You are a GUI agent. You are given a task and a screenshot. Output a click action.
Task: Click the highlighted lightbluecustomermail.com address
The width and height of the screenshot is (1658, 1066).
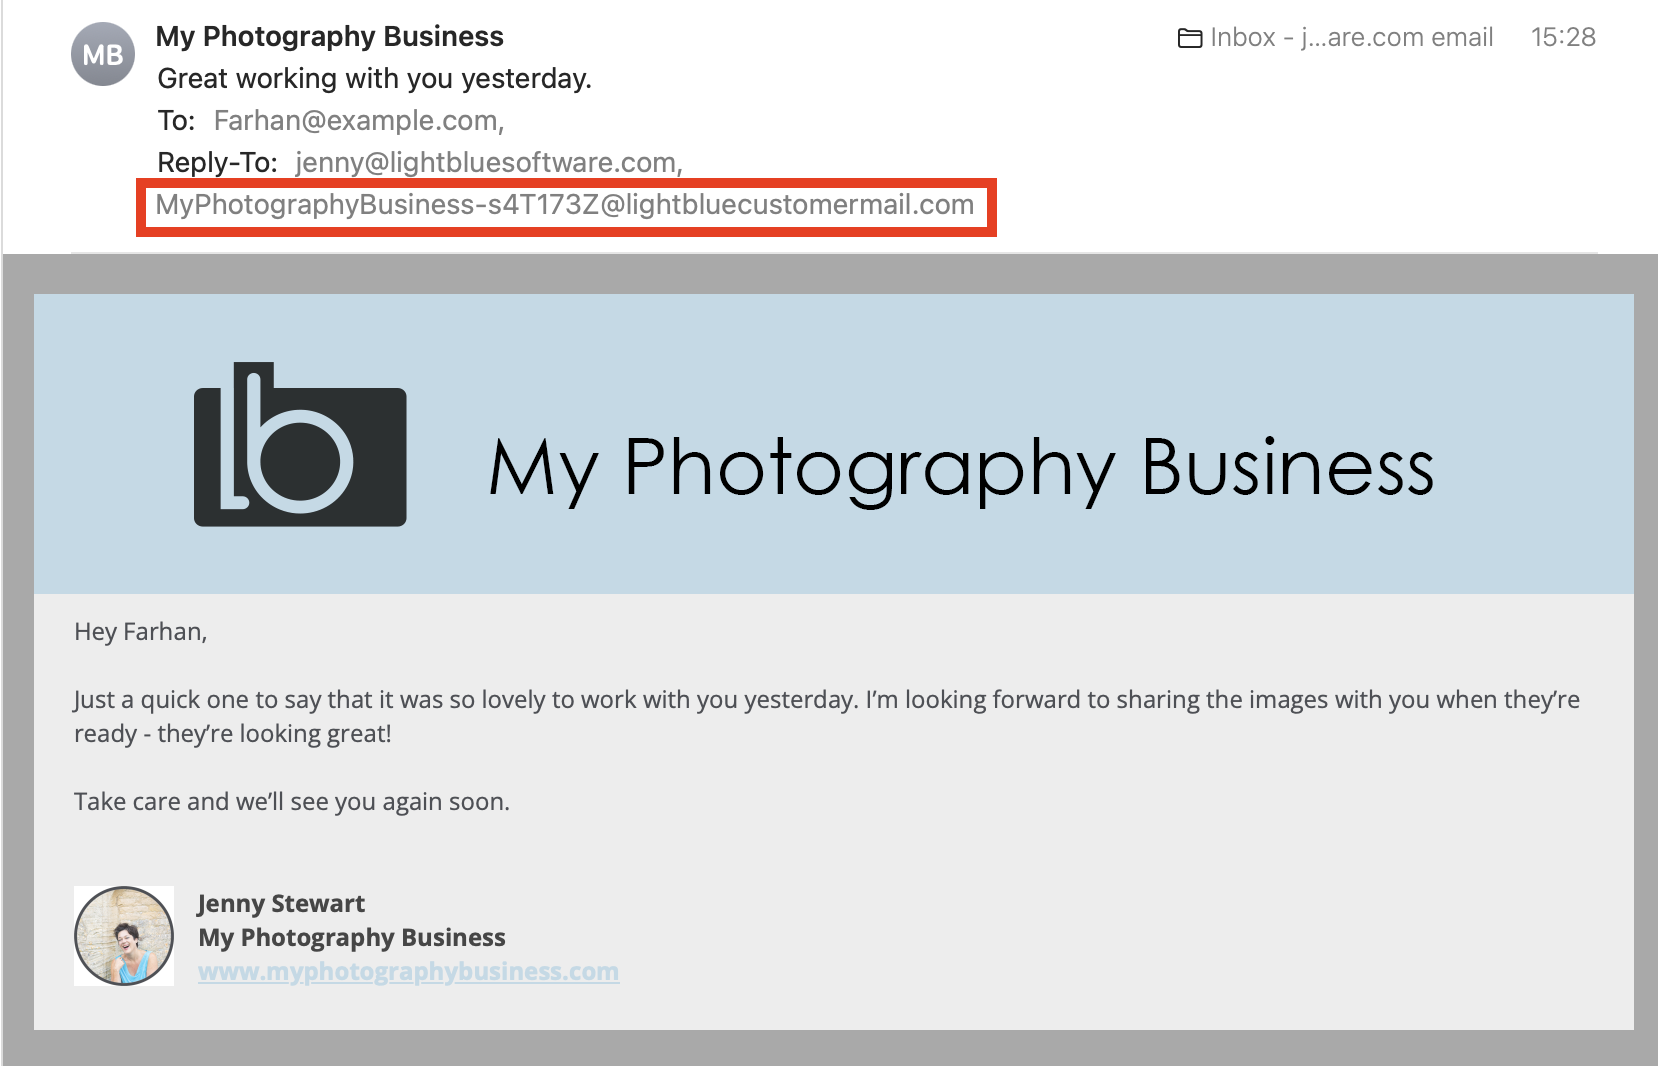tap(565, 205)
